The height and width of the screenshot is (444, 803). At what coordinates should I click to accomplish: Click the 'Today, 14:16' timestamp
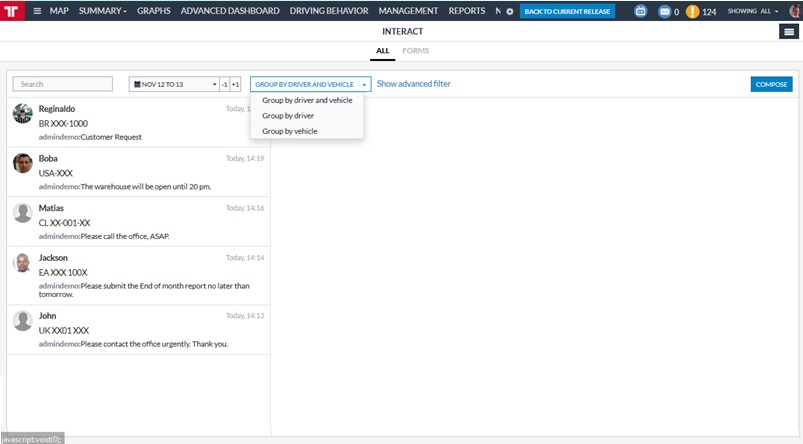[245, 208]
